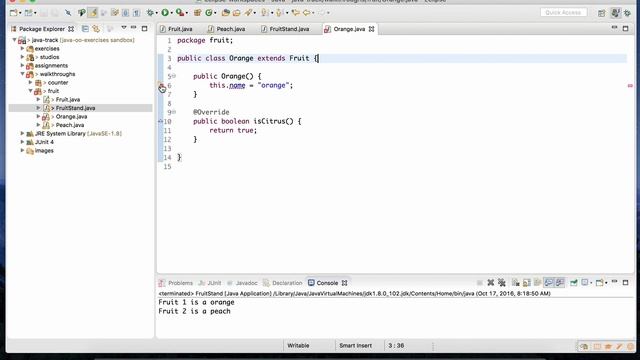This screenshot has width=640, height=360.
Task: Click the Open Type icon
Action: [x=226, y=13]
